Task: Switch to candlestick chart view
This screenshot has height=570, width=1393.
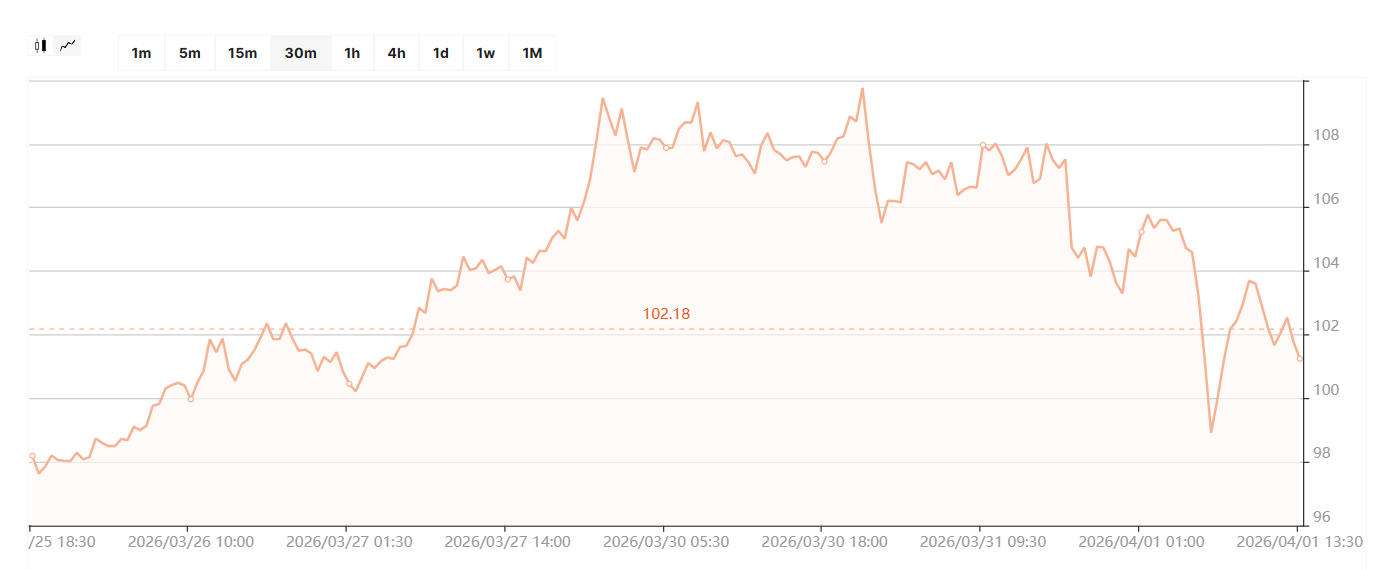Action: (x=40, y=45)
